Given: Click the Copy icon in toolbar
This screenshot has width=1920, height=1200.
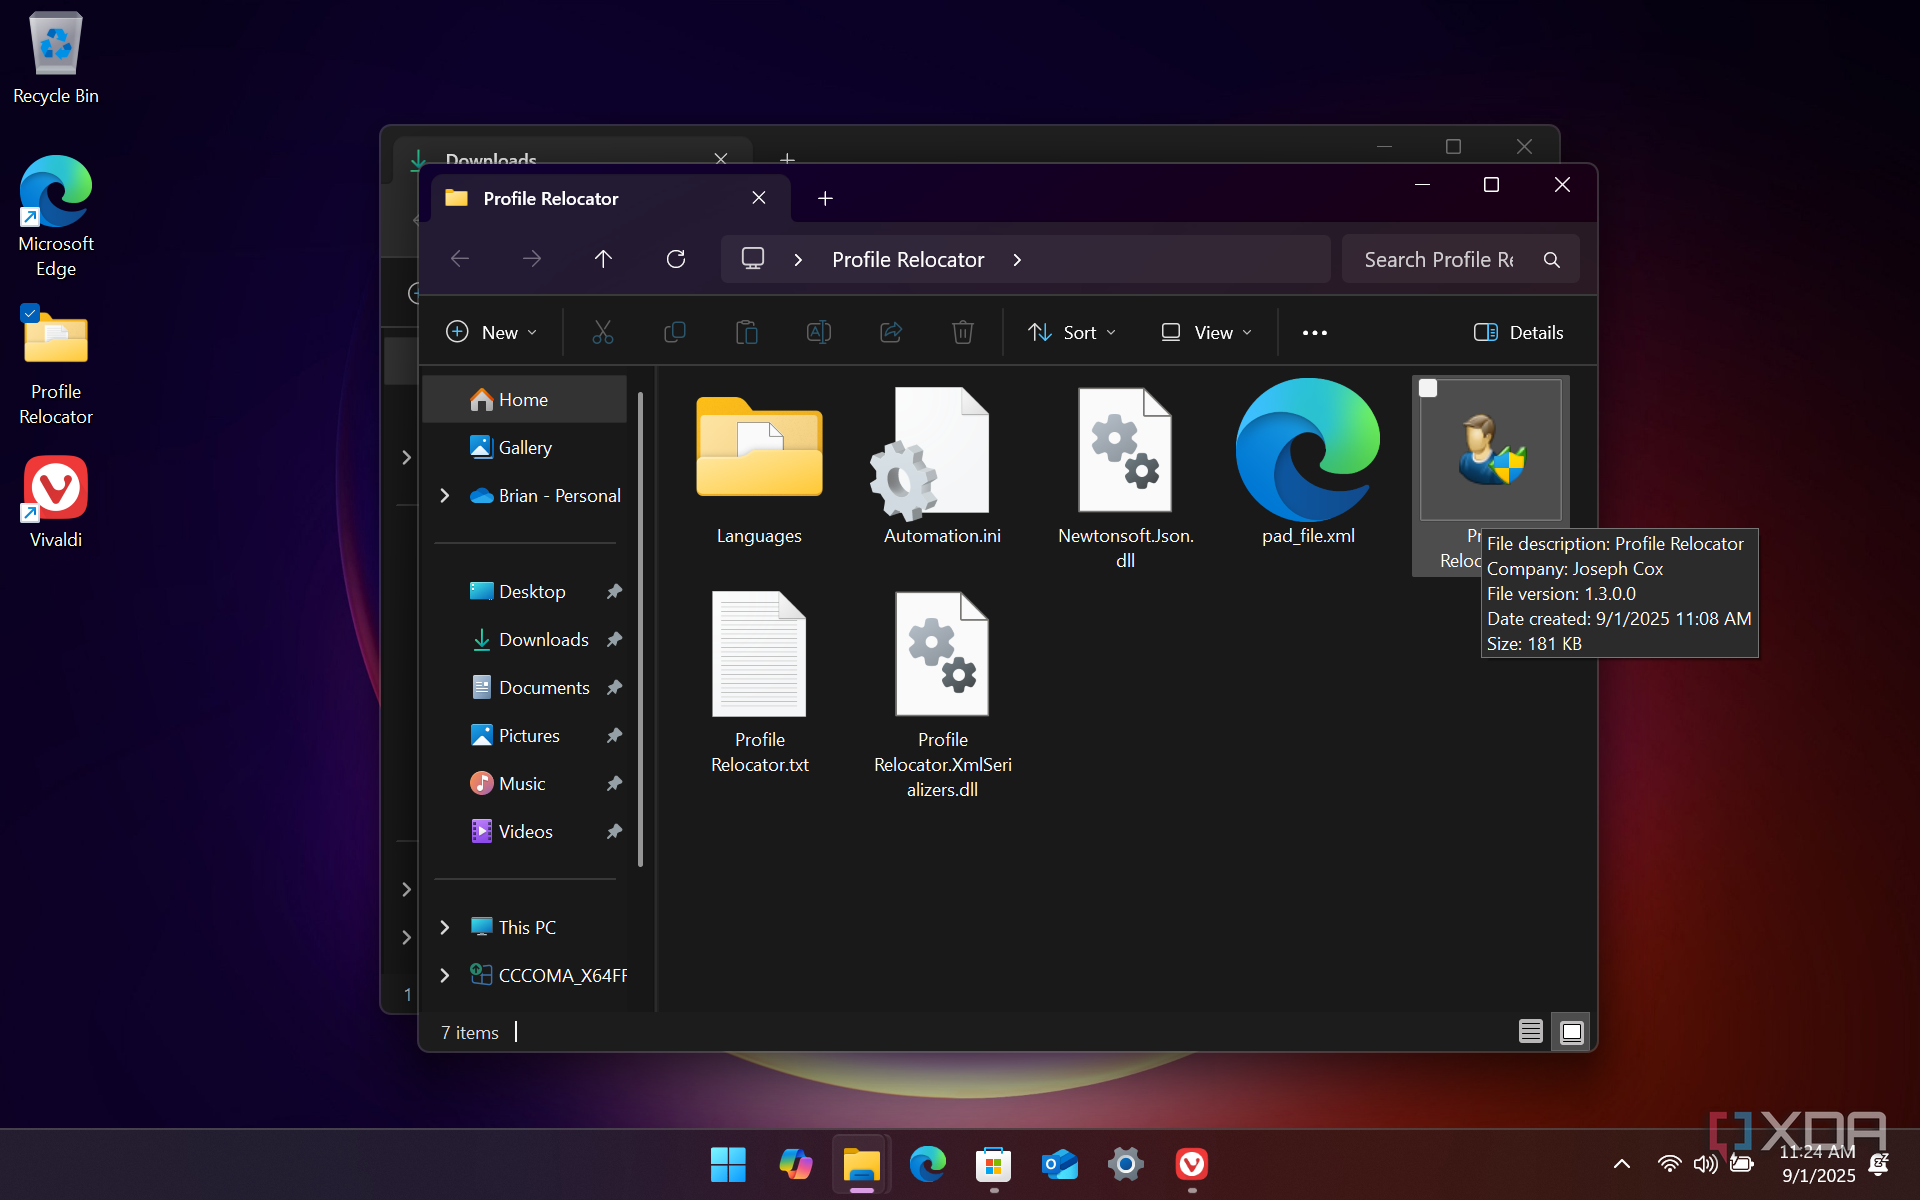Looking at the screenshot, I should 675,332.
